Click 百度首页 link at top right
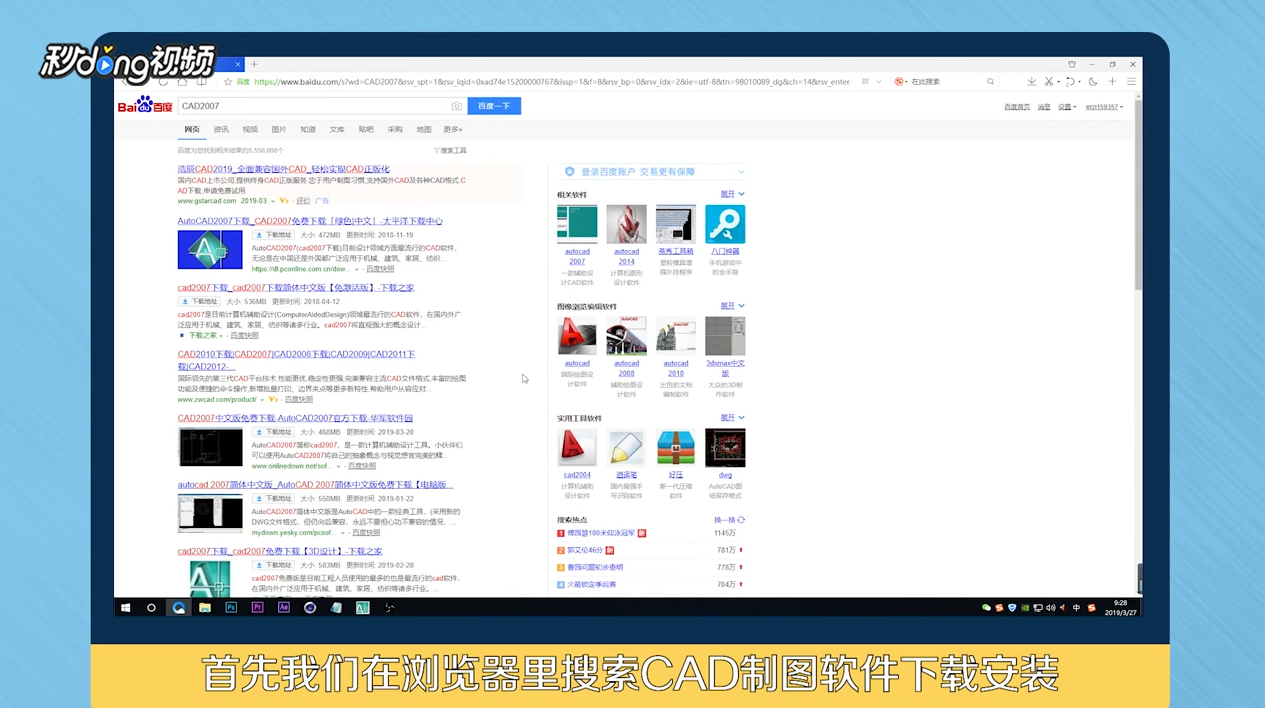Viewport: 1265px width, 708px height. coord(1017,107)
